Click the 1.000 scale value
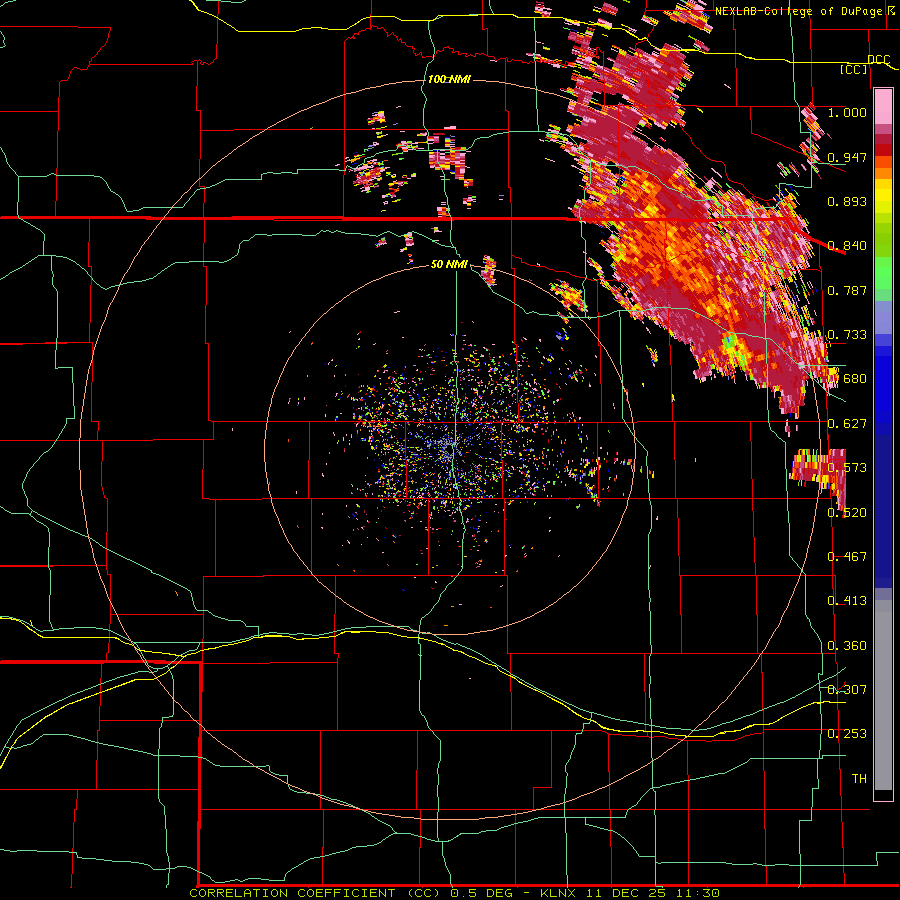This screenshot has width=900, height=900. (847, 112)
